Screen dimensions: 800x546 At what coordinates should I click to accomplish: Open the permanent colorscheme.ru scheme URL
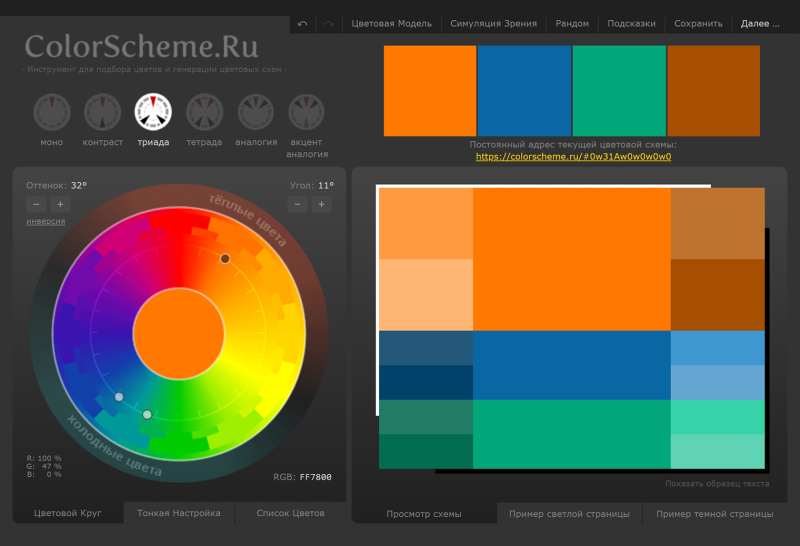pyautogui.click(x=573, y=157)
